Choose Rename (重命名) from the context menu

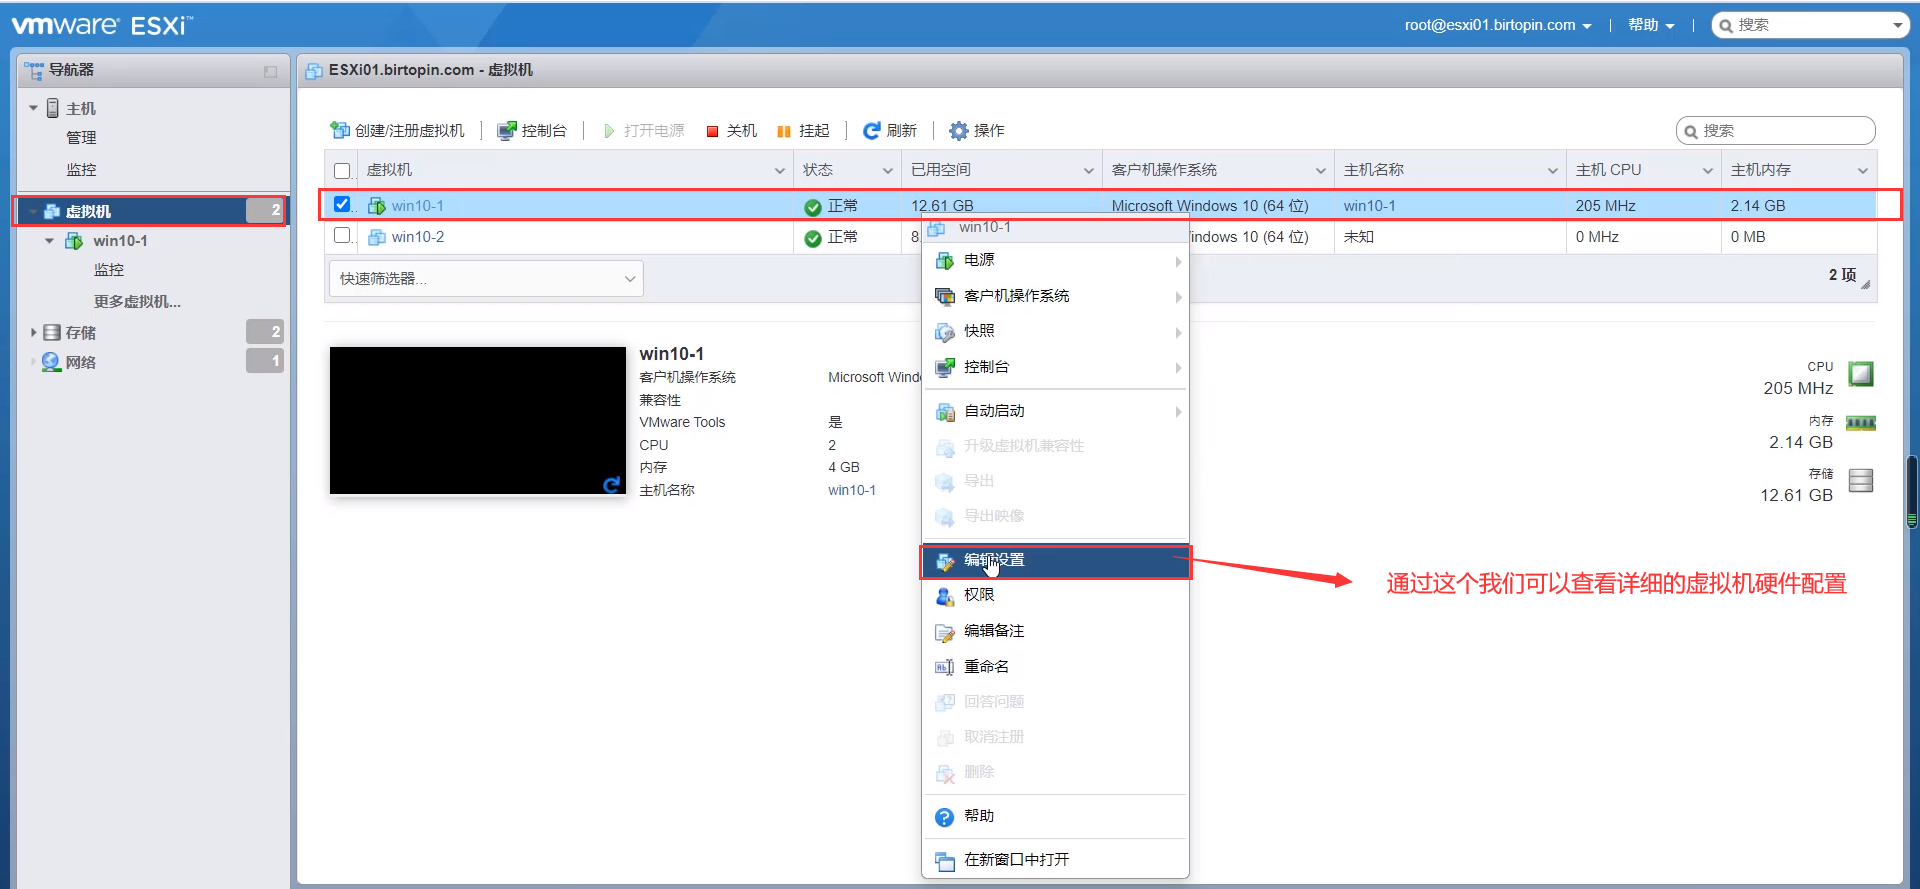[1055, 667]
